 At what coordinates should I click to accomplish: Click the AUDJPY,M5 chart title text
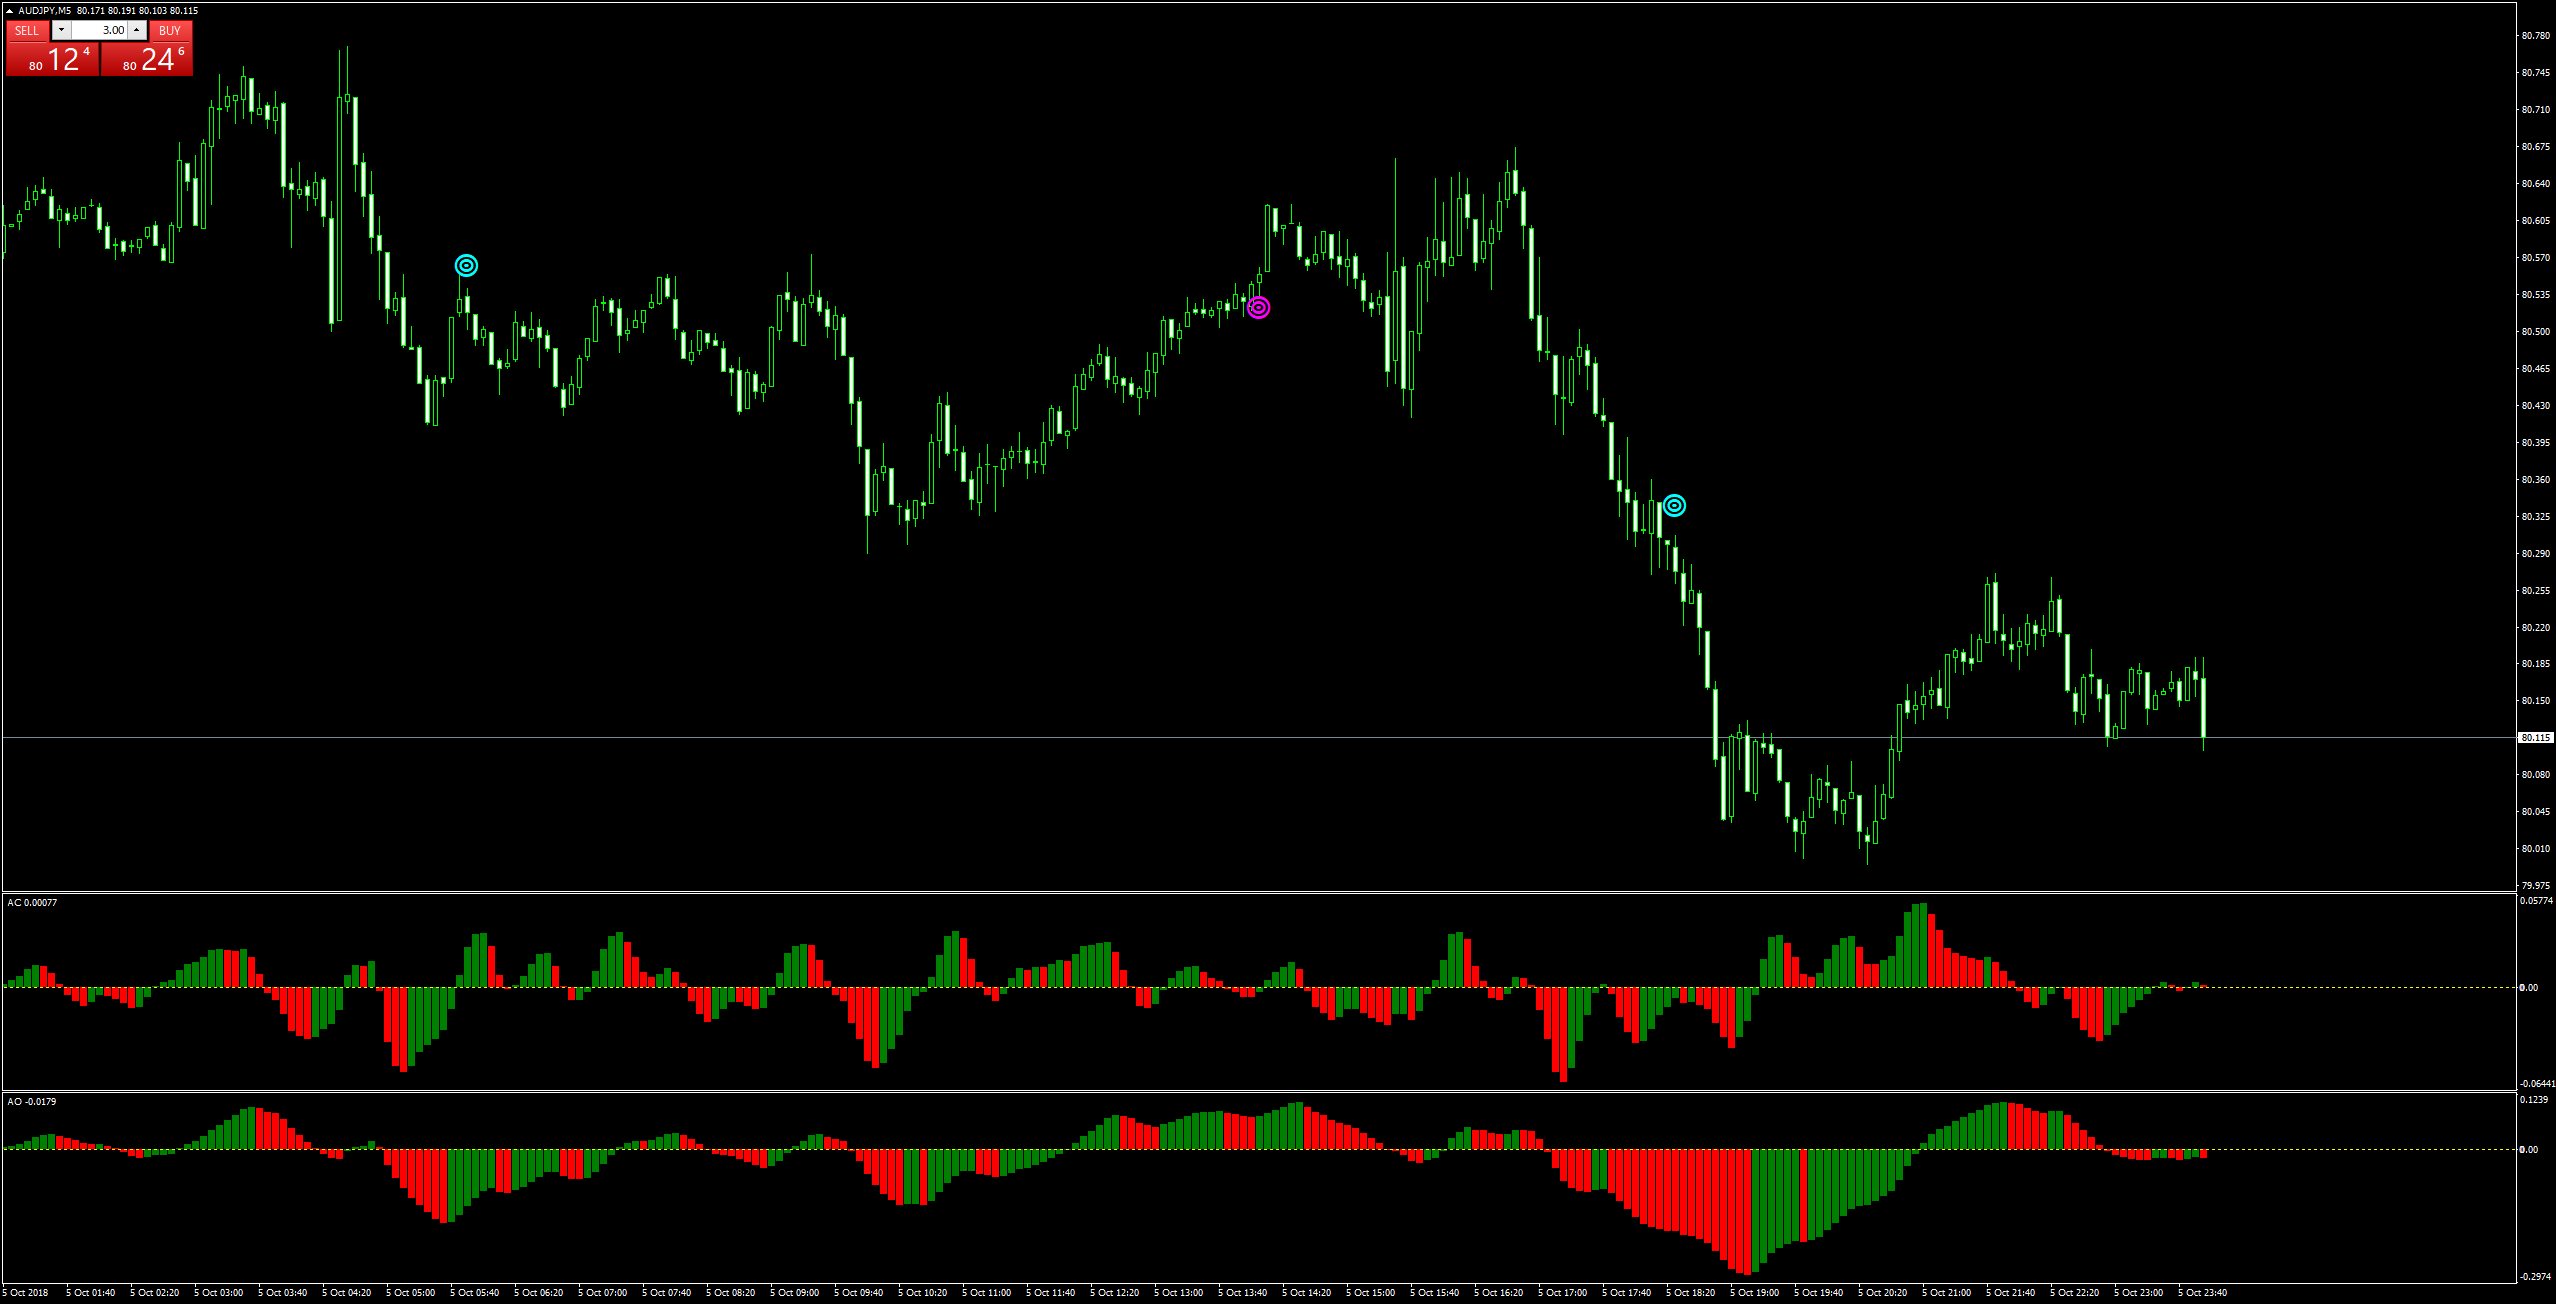coord(45,11)
